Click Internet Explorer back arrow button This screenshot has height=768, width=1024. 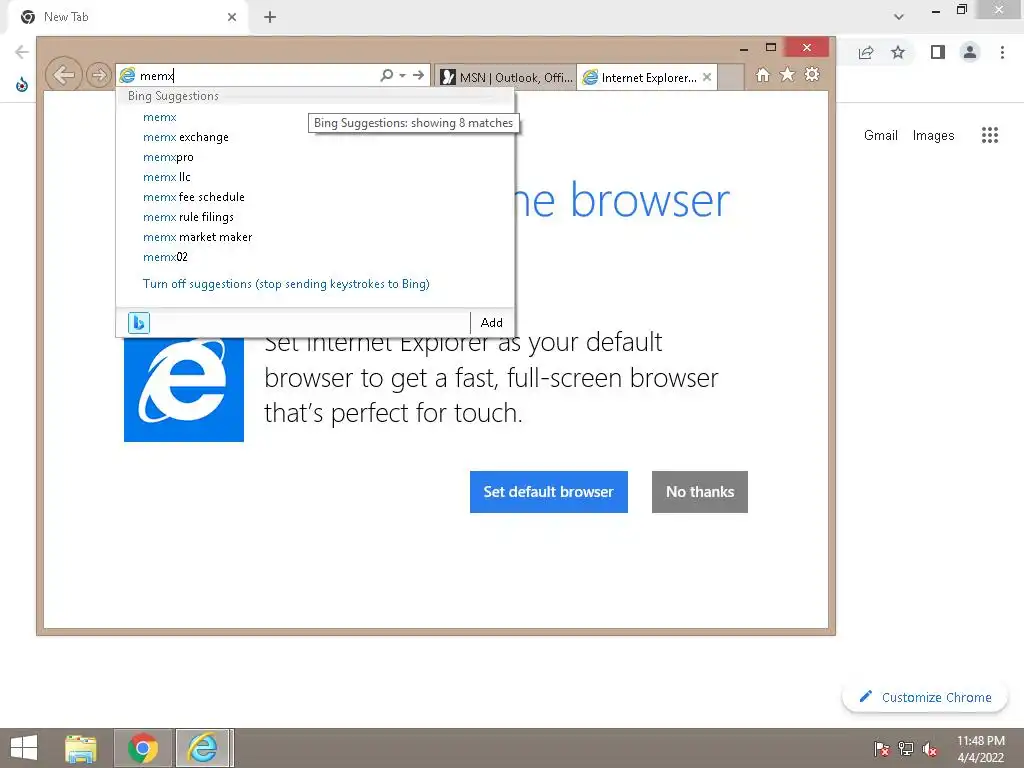tap(64, 75)
